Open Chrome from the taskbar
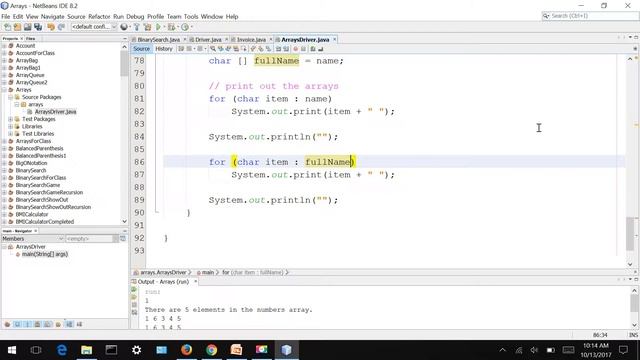 tap(211, 350)
